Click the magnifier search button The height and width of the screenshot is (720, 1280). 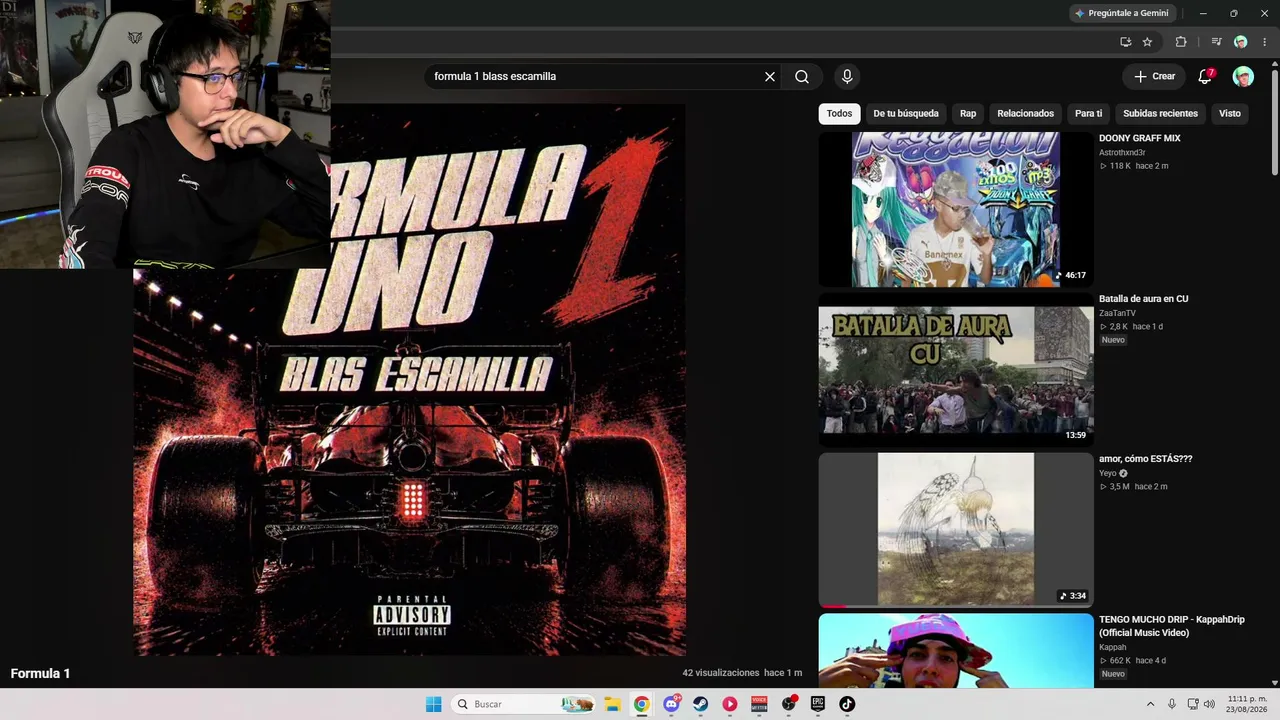(x=802, y=76)
